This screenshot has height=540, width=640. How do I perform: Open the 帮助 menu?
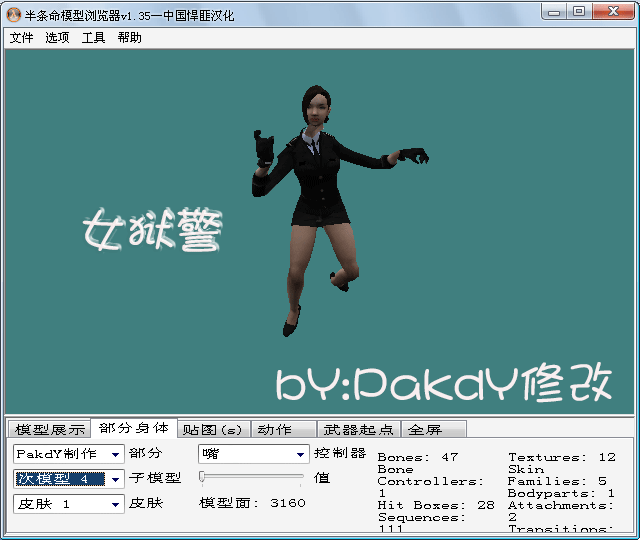pyautogui.click(x=129, y=38)
